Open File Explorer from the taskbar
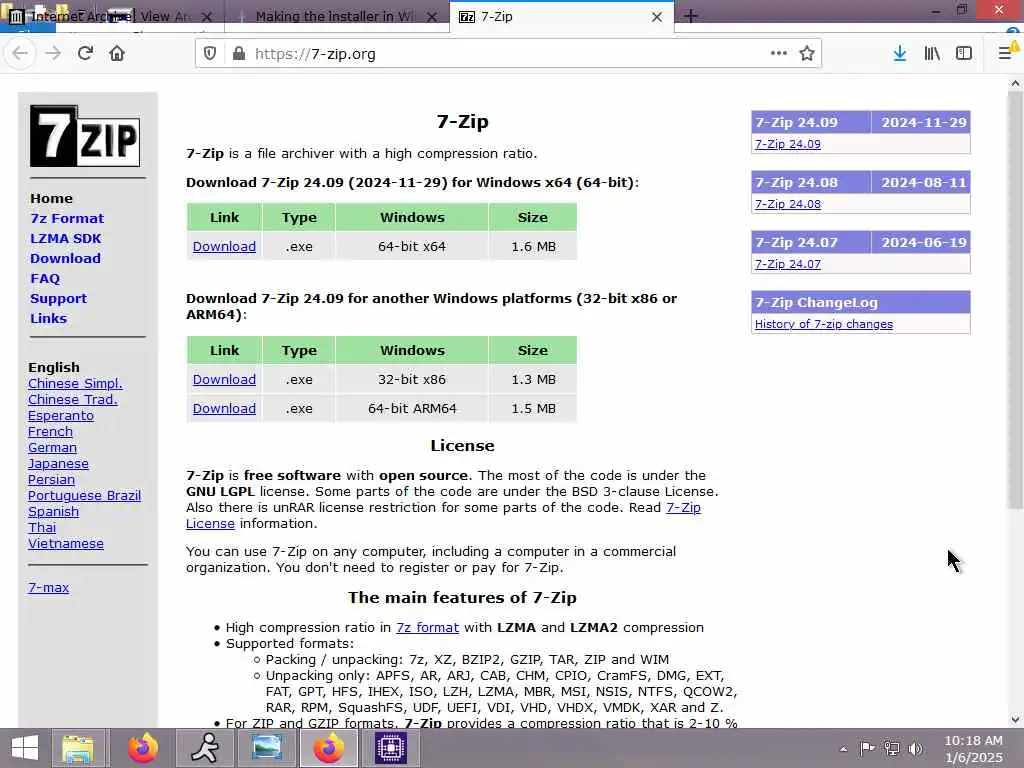Viewport: 1024px width, 768px height. click(78, 748)
